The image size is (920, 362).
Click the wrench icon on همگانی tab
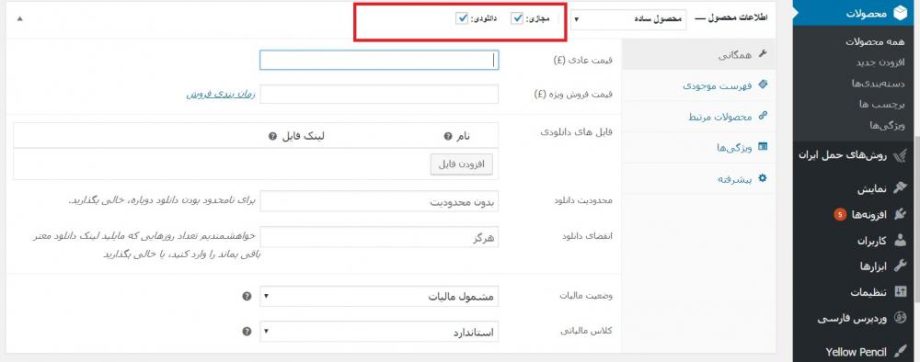click(x=763, y=54)
